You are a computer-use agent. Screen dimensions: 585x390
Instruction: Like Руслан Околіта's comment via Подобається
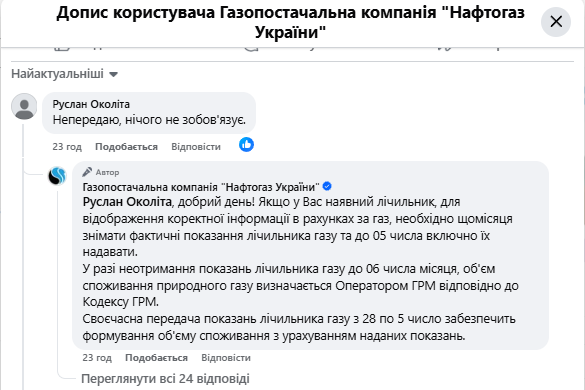(126, 147)
